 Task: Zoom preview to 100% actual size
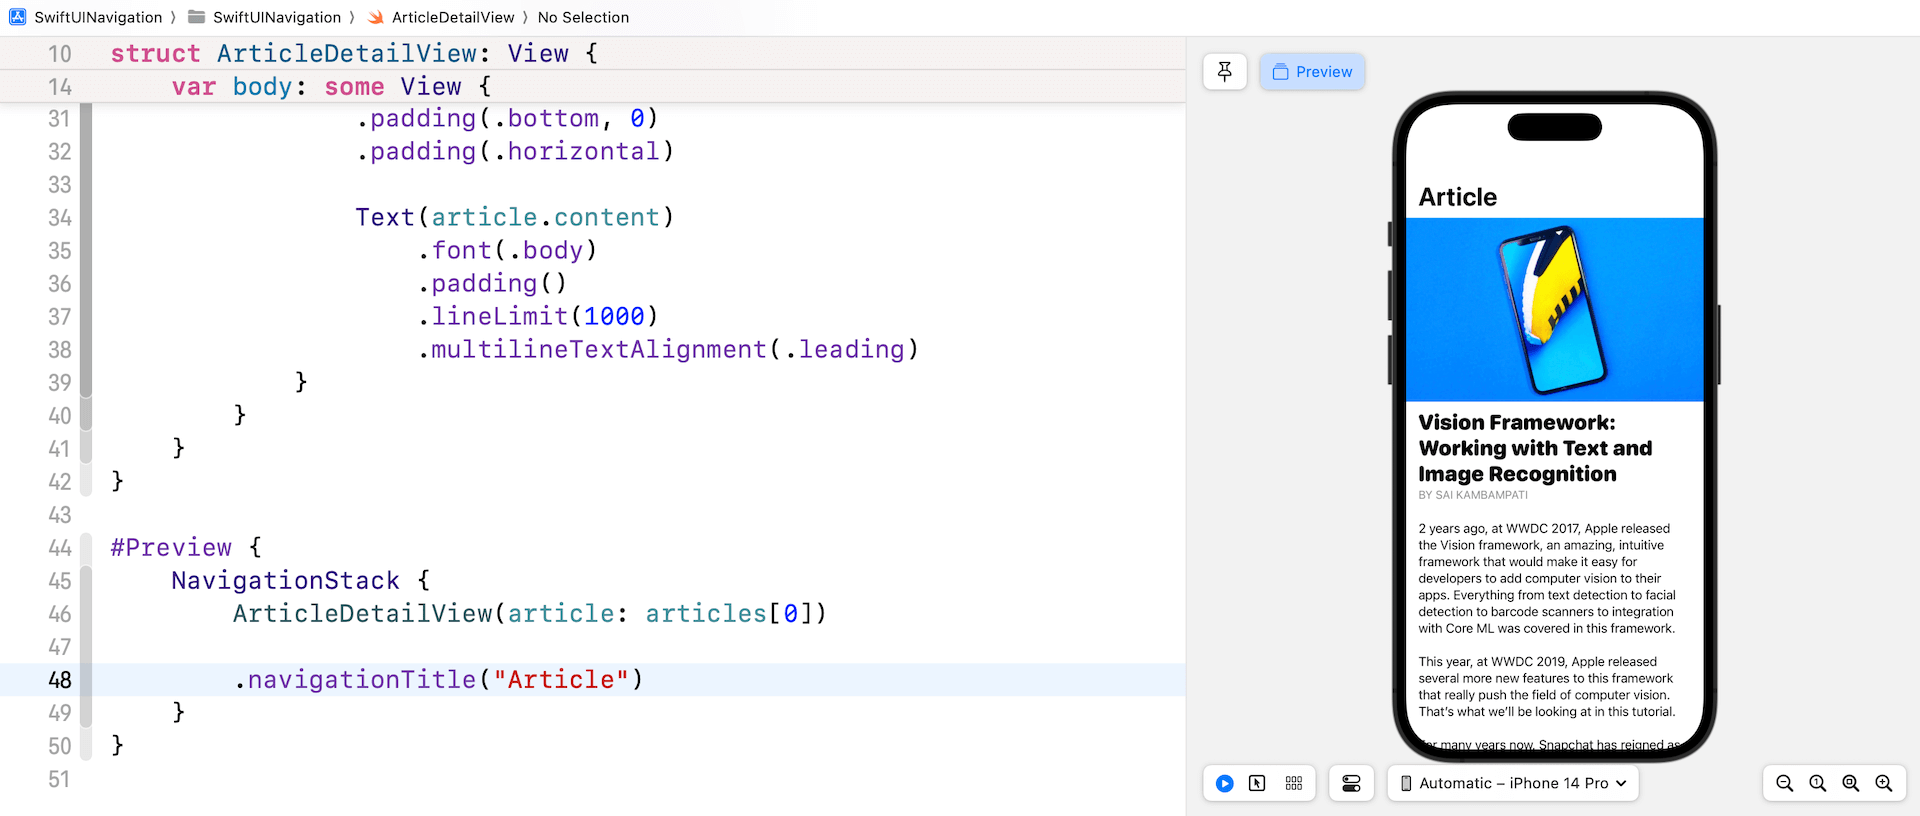[x=1817, y=783]
